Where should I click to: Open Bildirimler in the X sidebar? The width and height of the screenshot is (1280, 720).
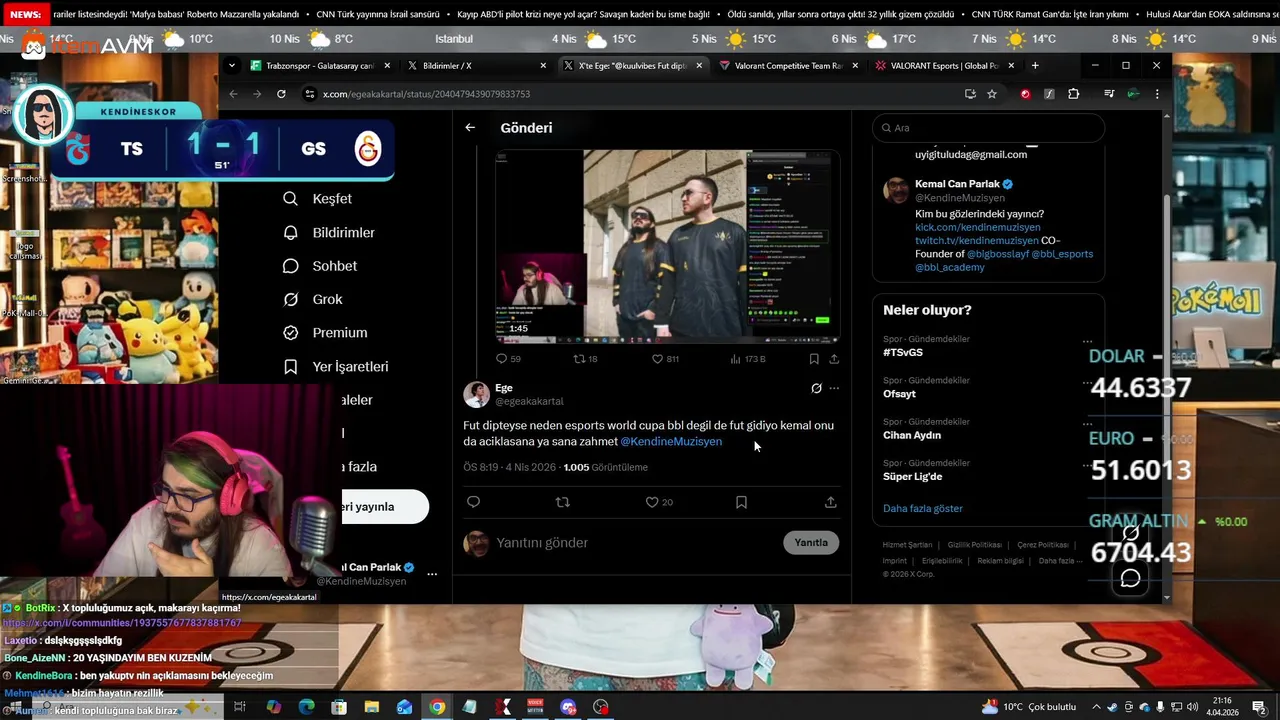329,233
